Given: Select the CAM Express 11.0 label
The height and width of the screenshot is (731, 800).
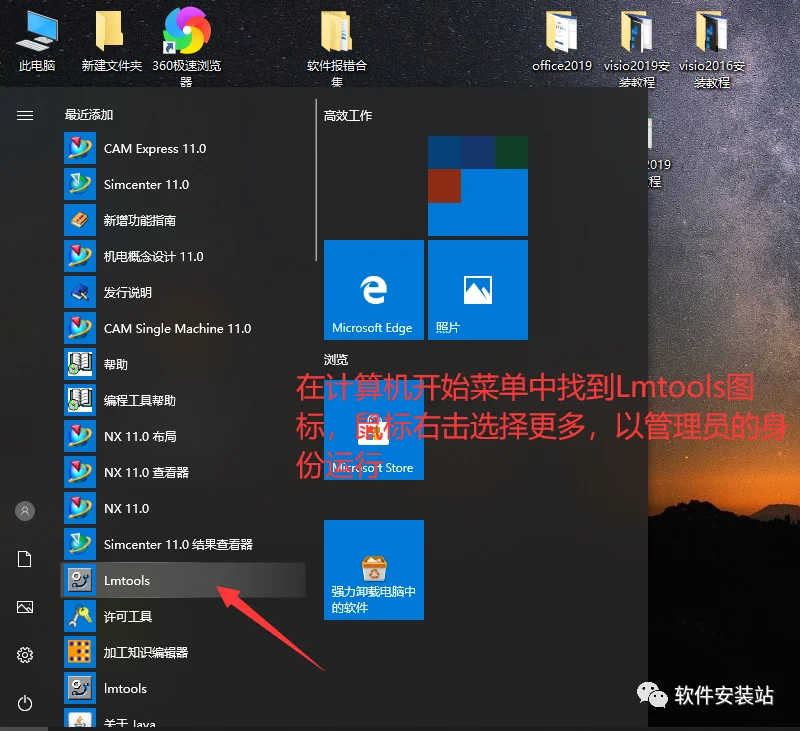Looking at the screenshot, I should pyautogui.click(x=155, y=148).
